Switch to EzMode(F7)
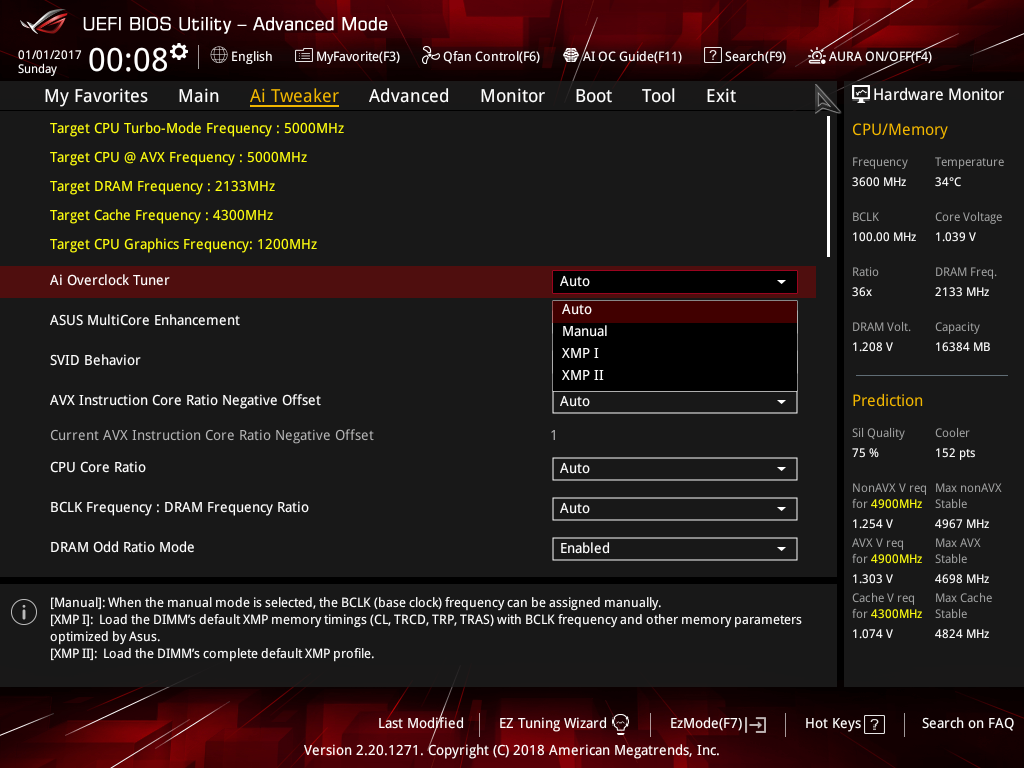Image resolution: width=1024 pixels, height=768 pixels. tap(718, 724)
